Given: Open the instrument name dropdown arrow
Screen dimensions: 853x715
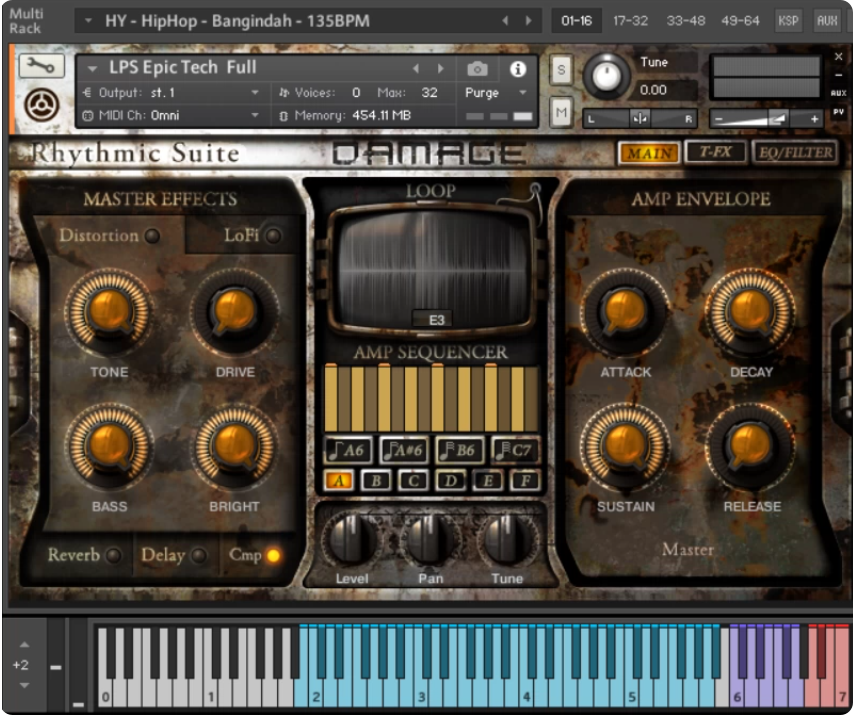Looking at the screenshot, I should [x=92, y=69].
